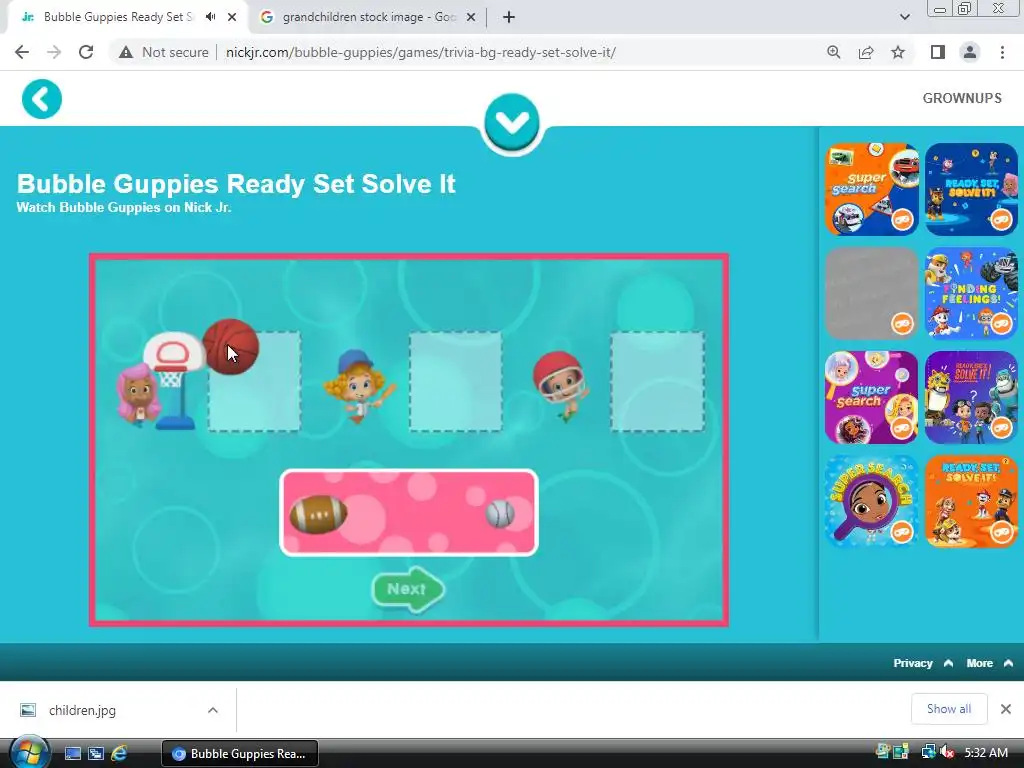Go back with the teal arrow button
Viewport: 1024px width, 768px height.
pyautogui.click(x=42, y=99)
